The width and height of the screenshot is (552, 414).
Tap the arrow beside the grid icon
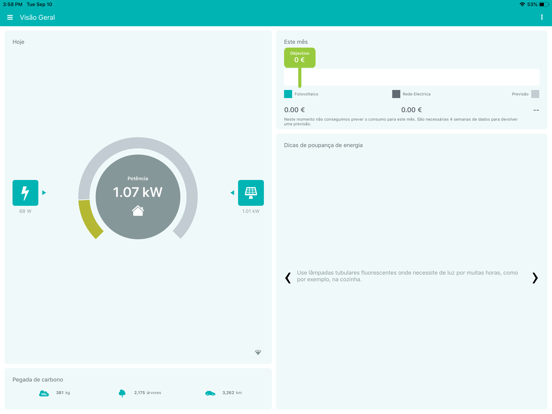point(44,193)
